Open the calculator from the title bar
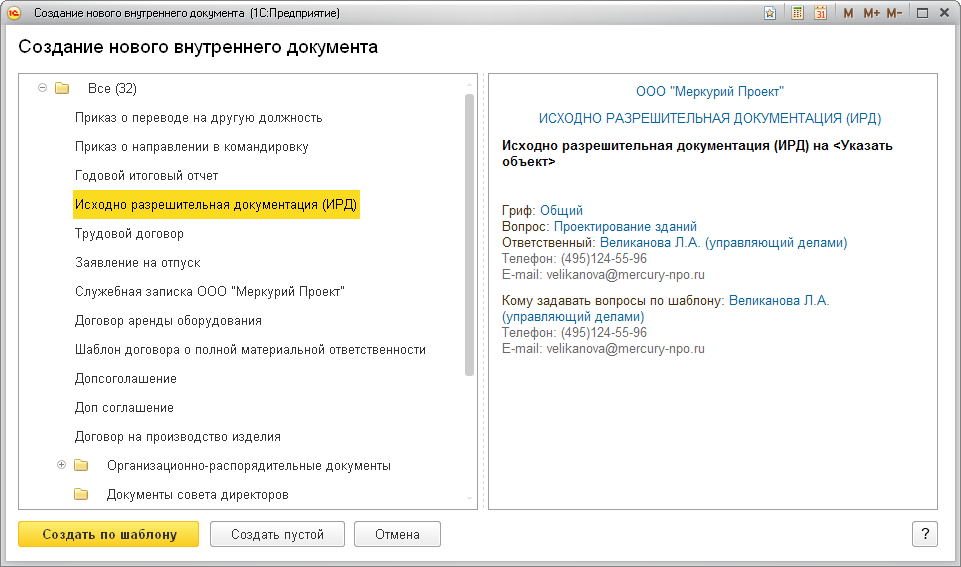The width and height of the screenshot is (961, 567). tap(798, 13)
